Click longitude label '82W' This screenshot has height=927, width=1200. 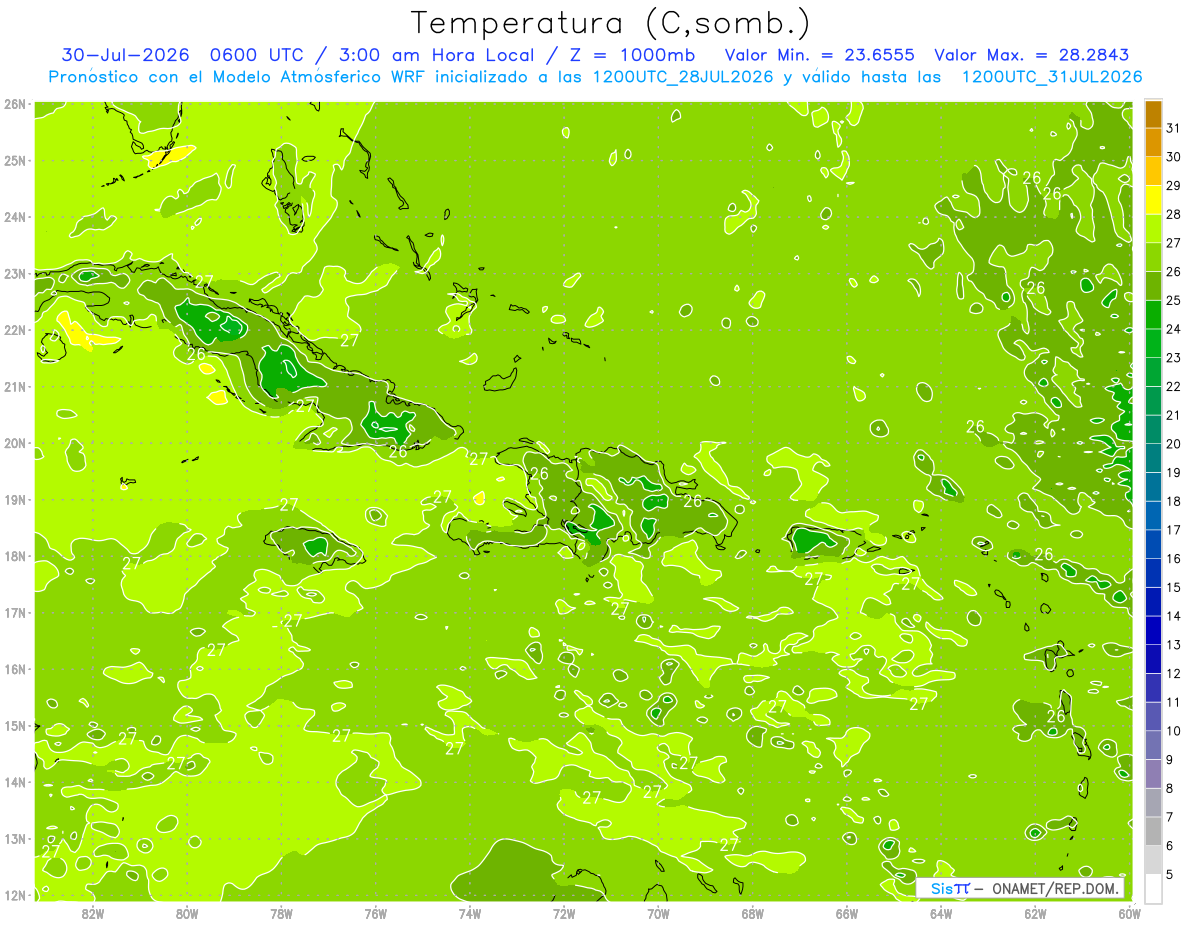click(x=93, y=913)
